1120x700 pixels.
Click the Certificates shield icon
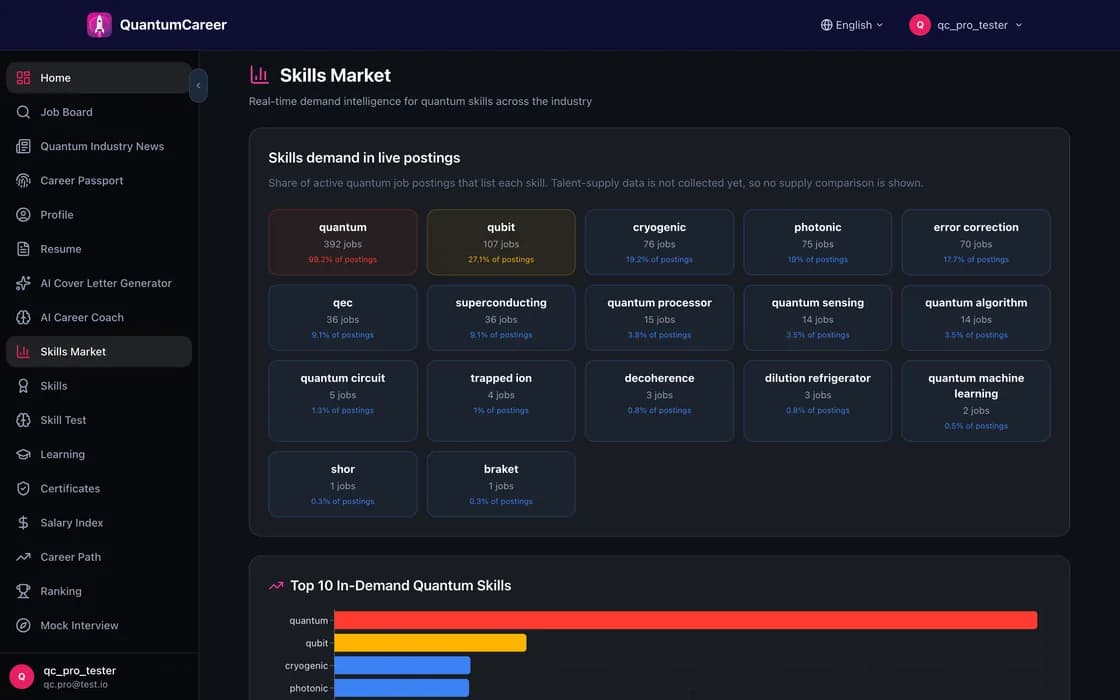(x=24, y=489)
